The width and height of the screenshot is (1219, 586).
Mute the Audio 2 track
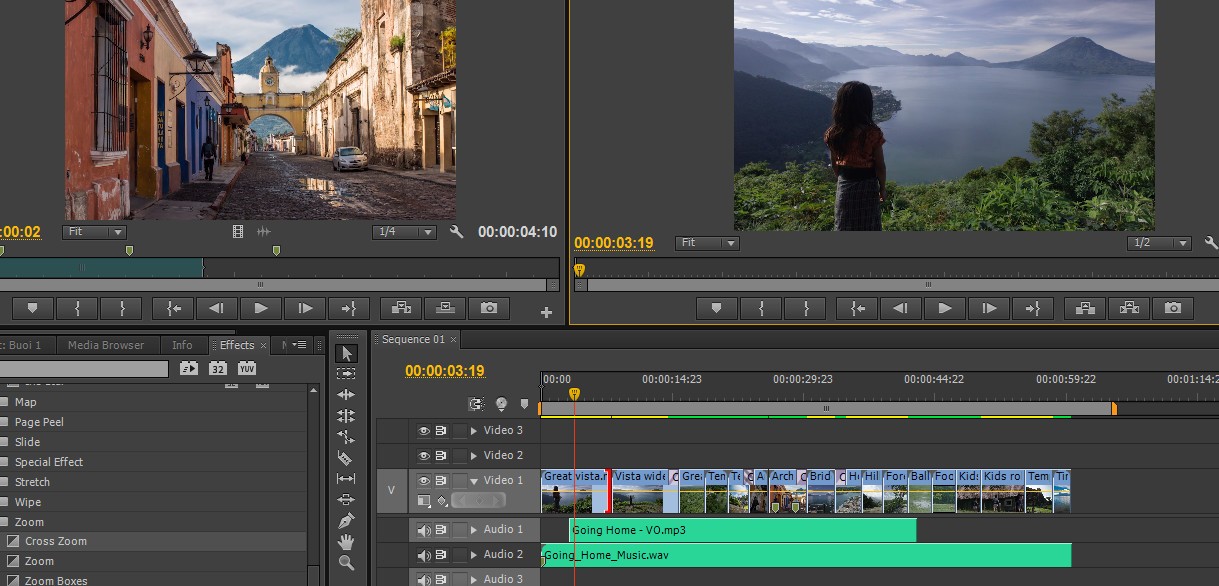pos(424,555)
